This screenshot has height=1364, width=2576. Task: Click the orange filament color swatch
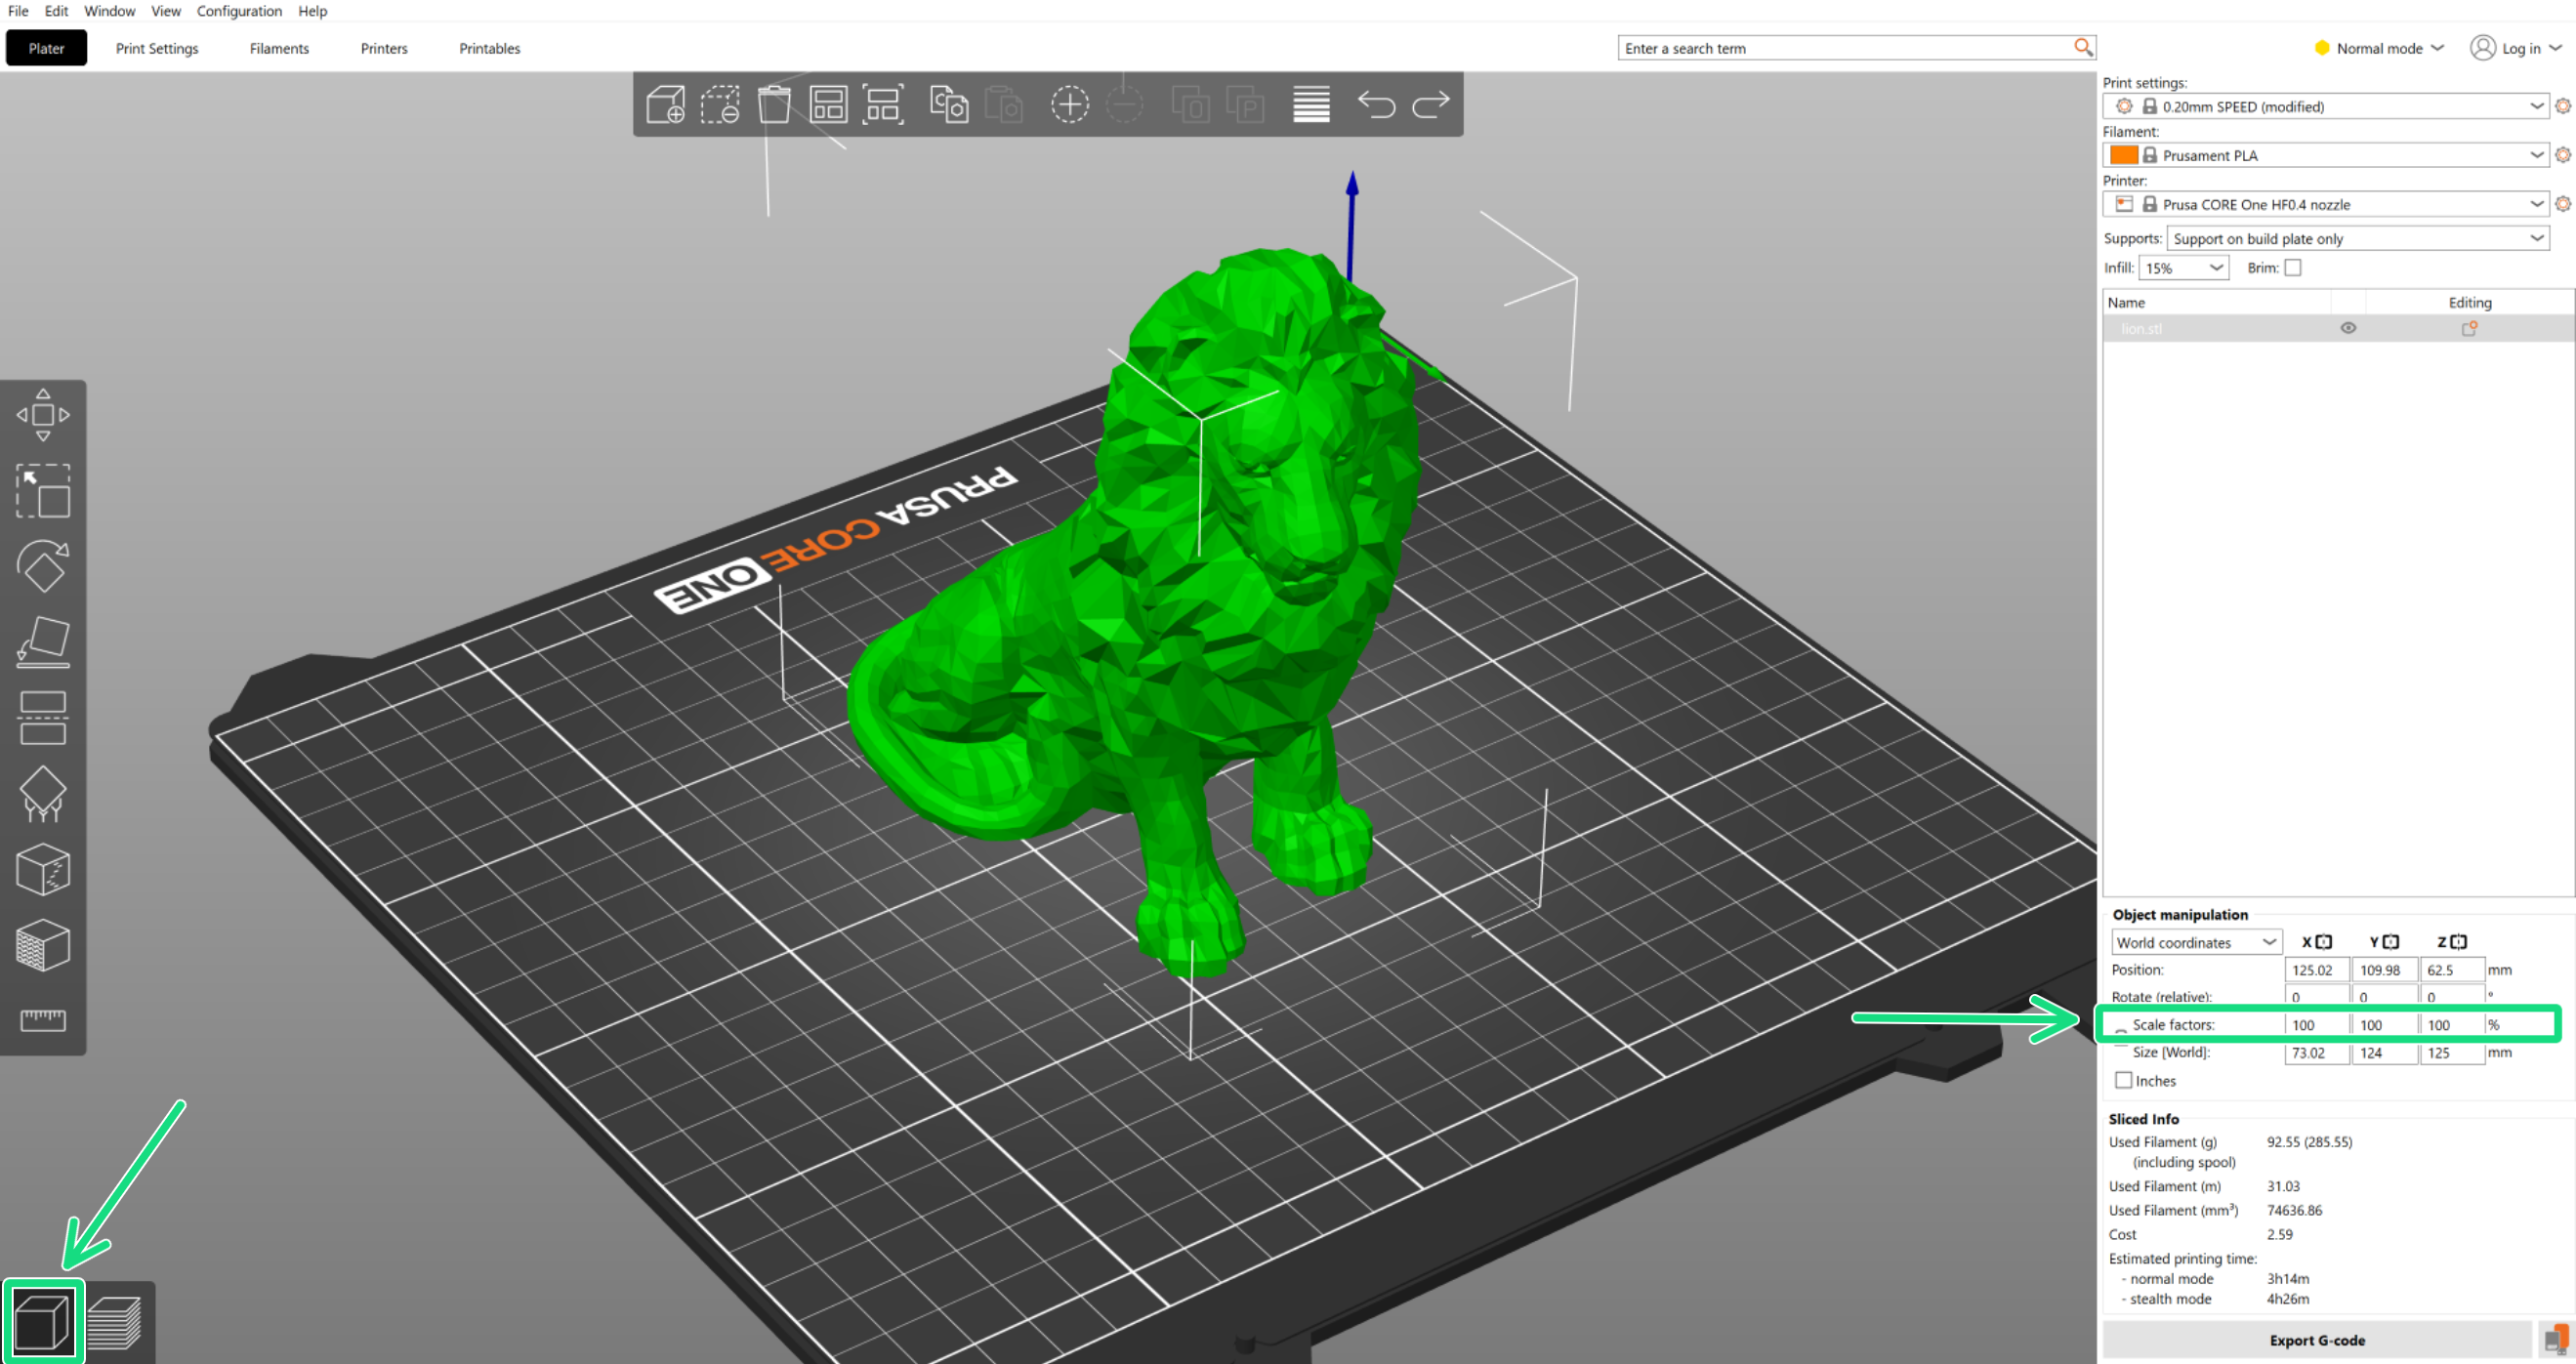click(x=2123, y=155)
